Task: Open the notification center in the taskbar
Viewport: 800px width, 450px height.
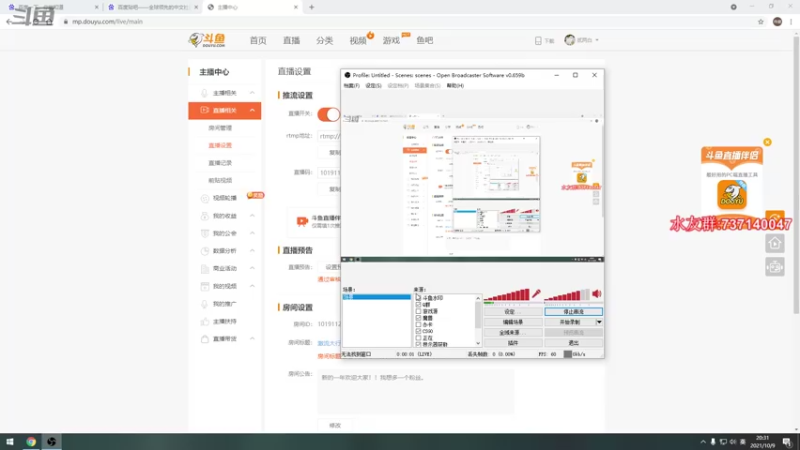Action: point(787,442)
